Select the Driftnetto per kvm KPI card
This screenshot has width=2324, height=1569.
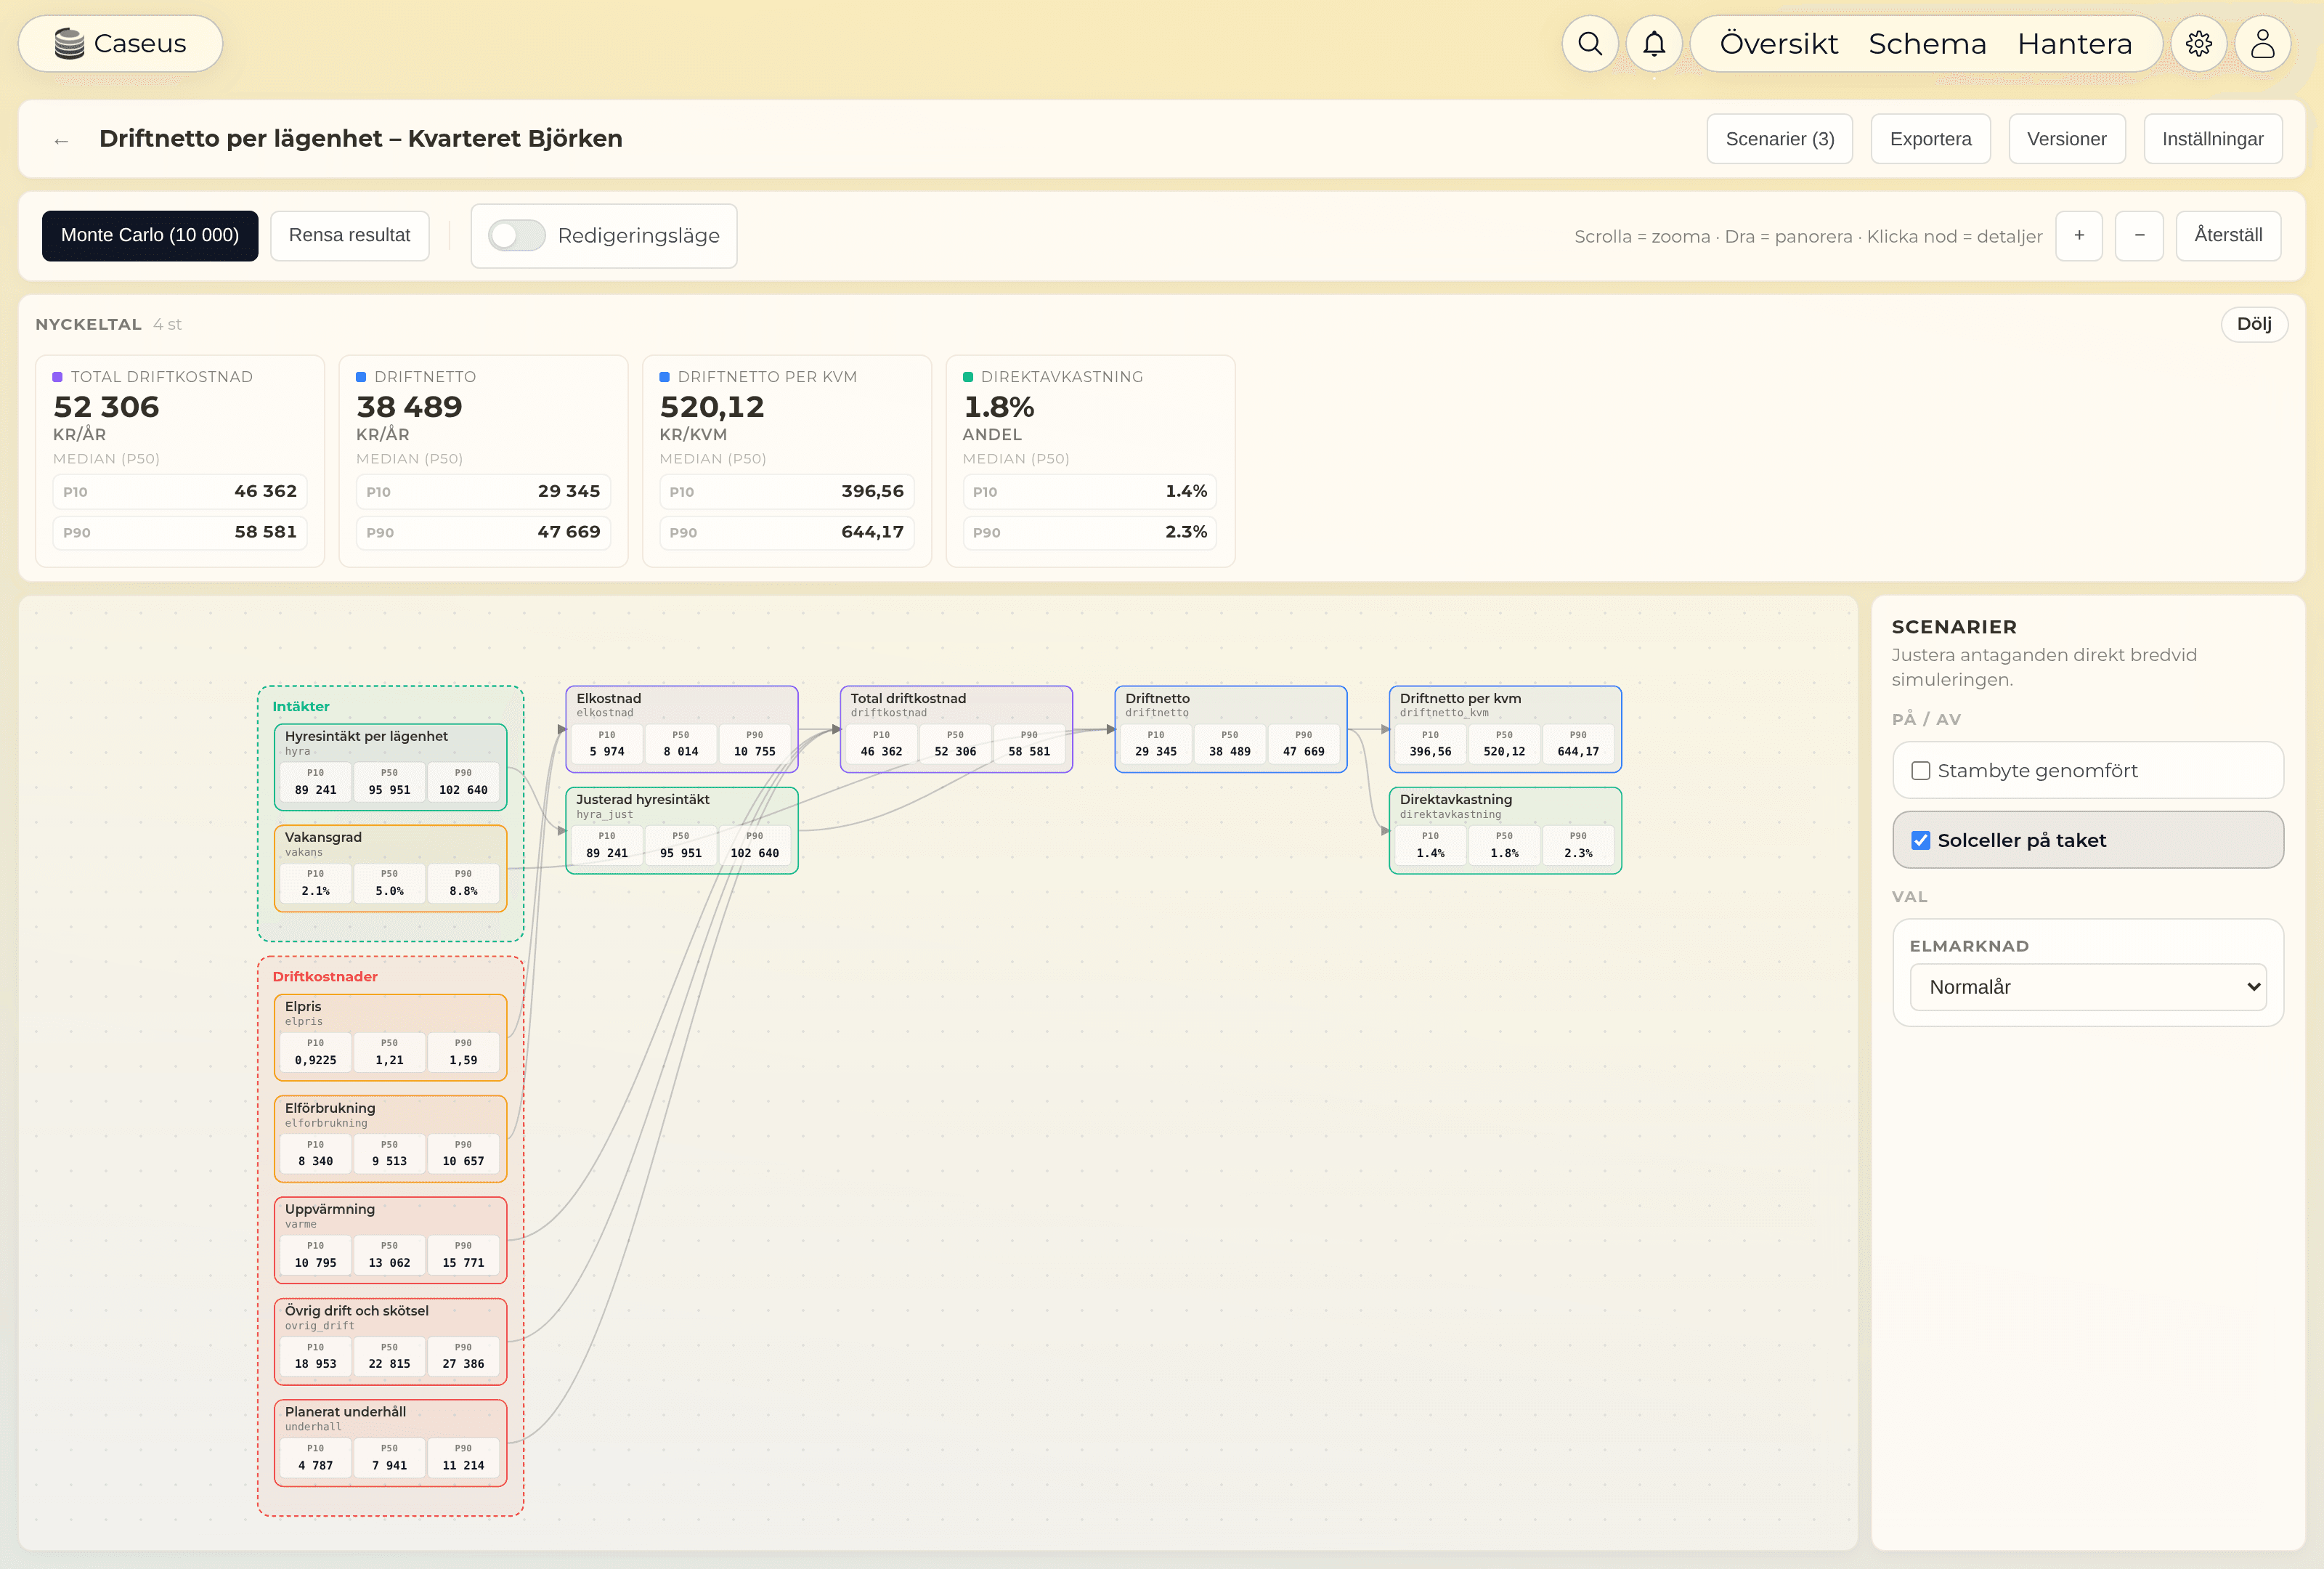coord(786,461)
